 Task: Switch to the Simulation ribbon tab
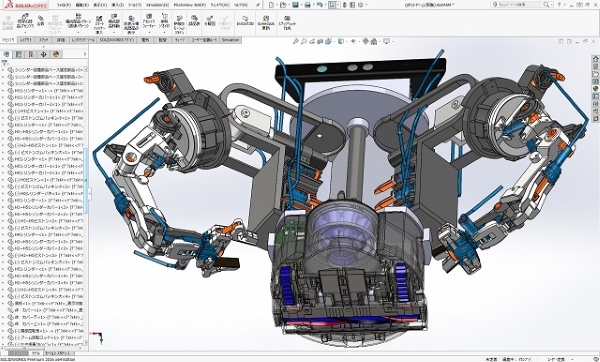(x=230, y=40)
